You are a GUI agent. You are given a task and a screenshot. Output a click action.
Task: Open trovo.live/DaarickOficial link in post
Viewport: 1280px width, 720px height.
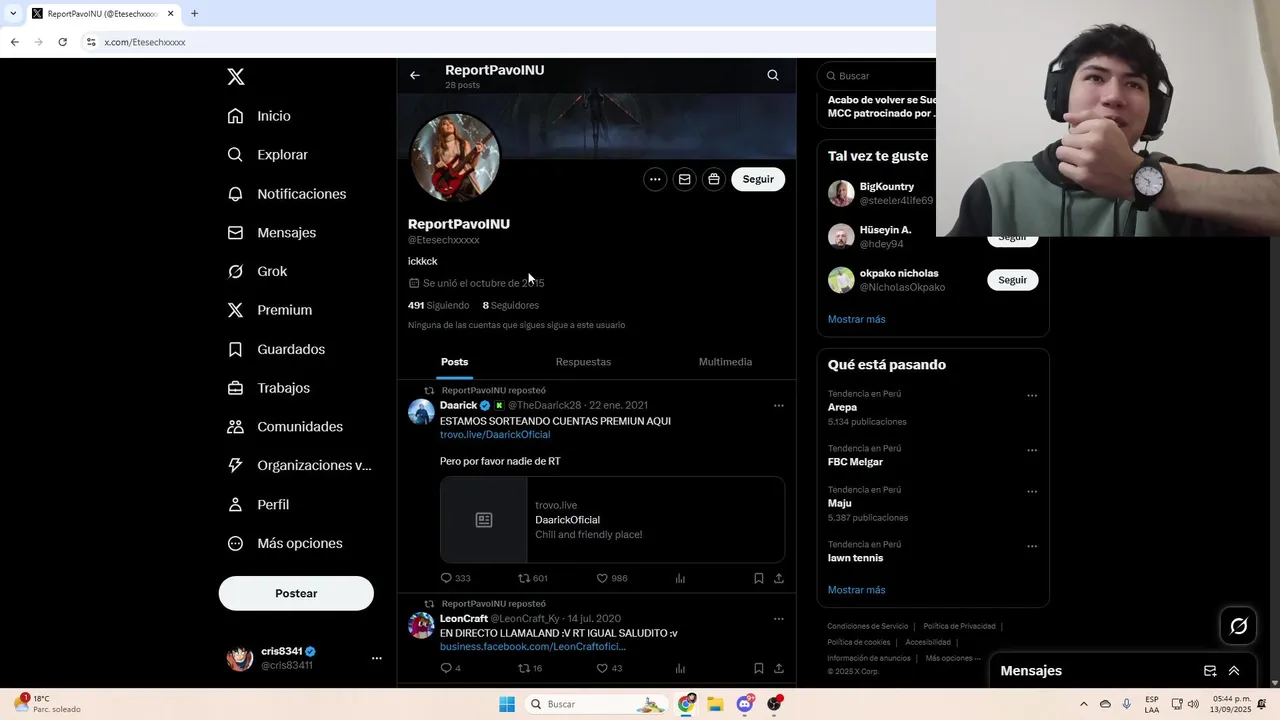click(495, 435)
